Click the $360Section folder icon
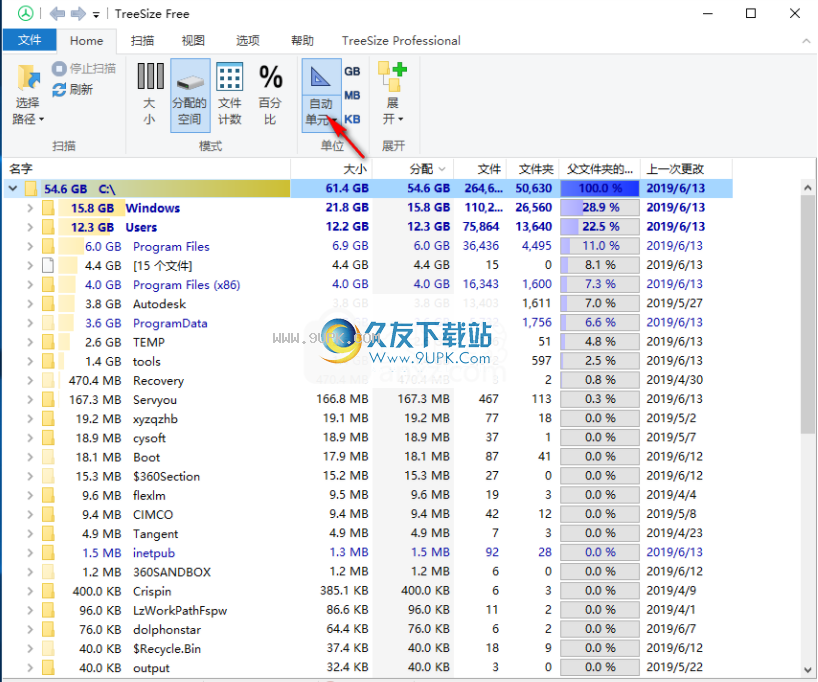 click(48, 476)
